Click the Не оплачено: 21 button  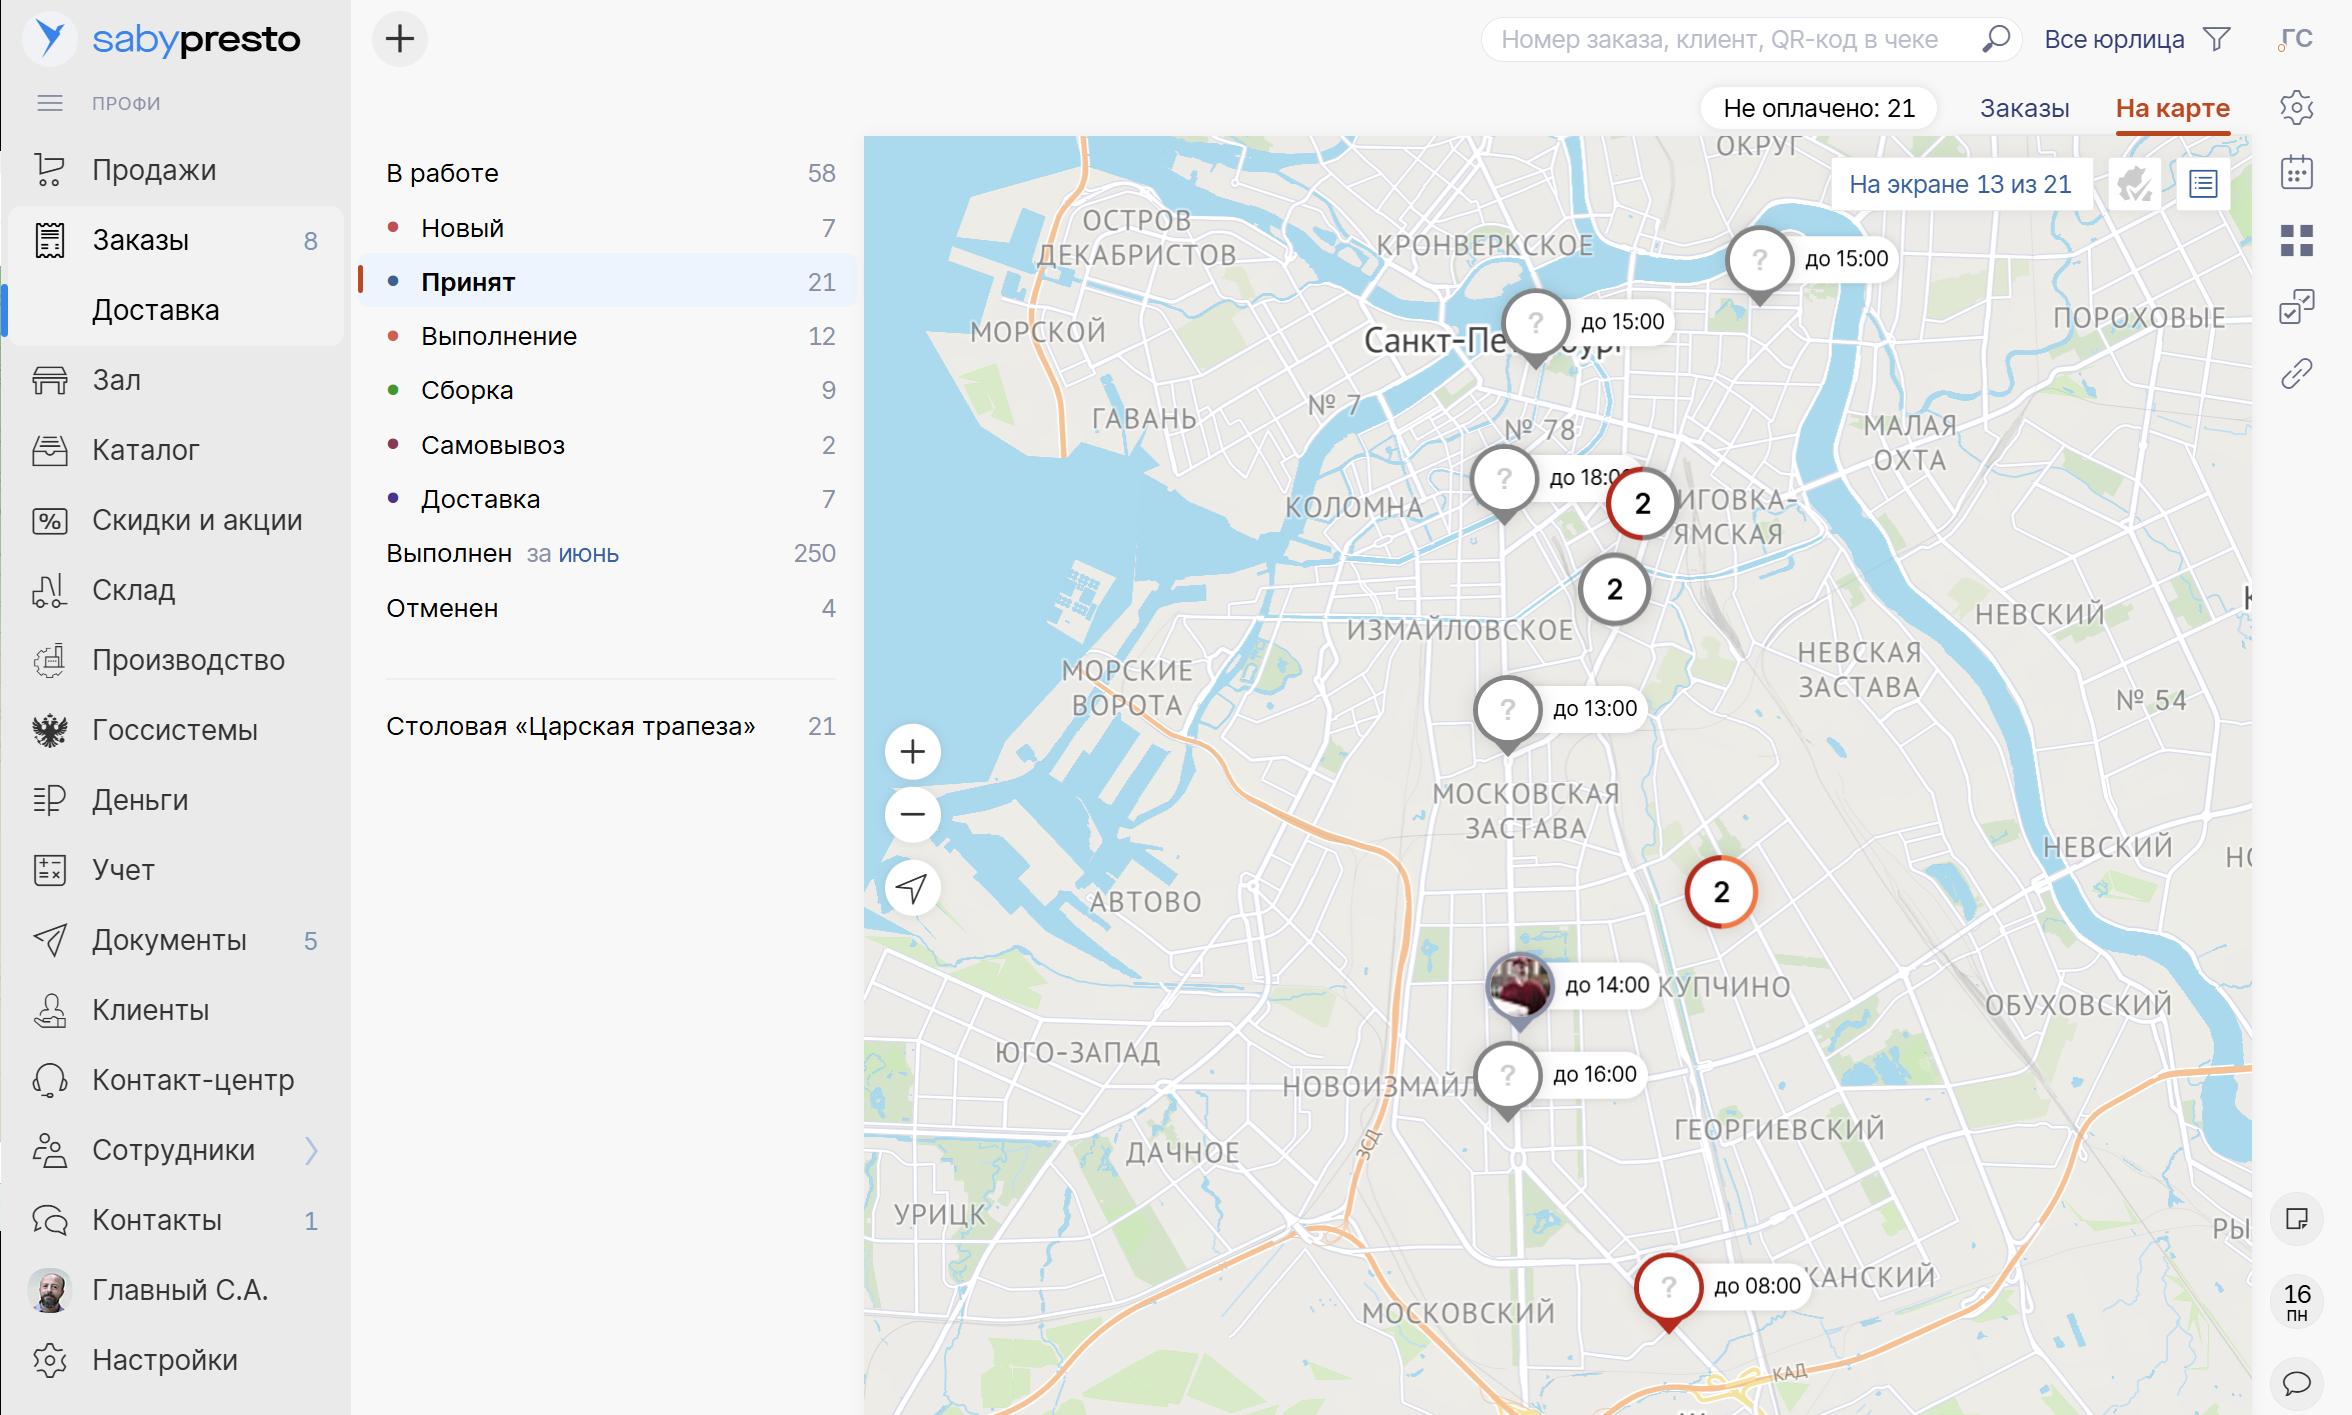pos(1818,108)
